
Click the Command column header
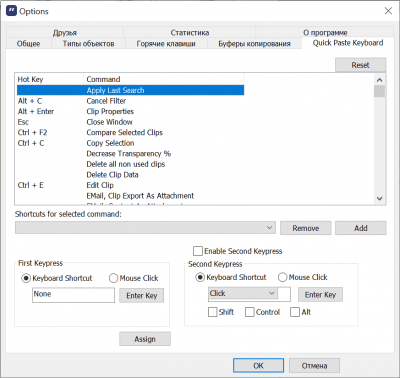[164, 79]
